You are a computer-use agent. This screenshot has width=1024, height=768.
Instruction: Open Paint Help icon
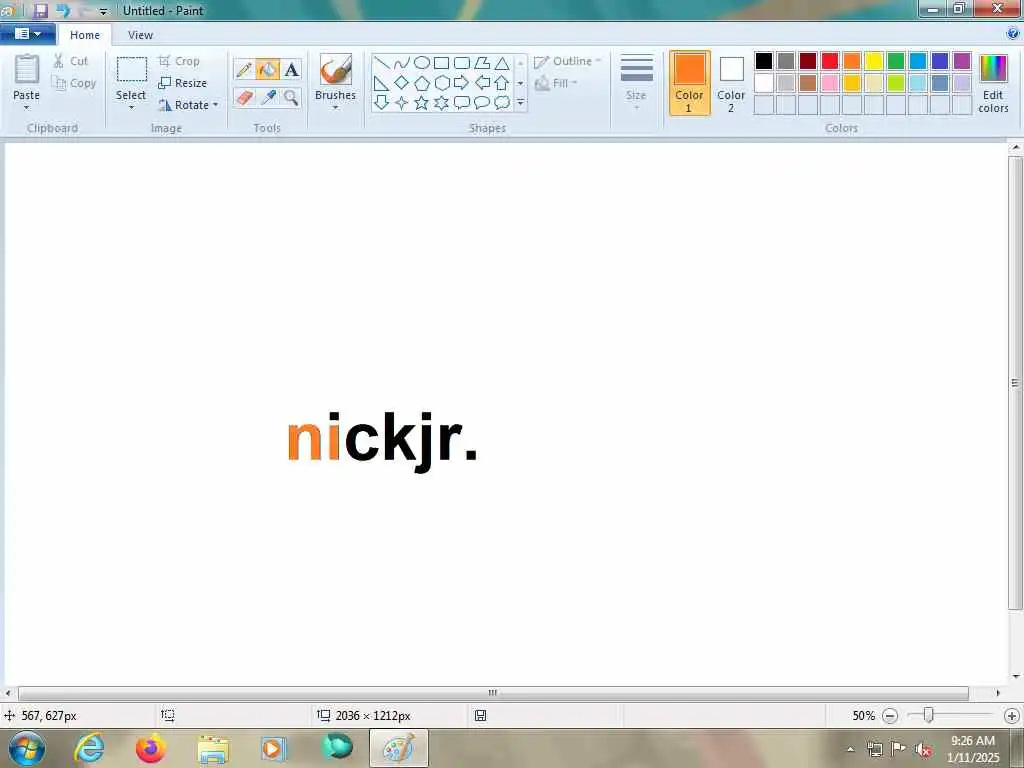point(1013,33)
